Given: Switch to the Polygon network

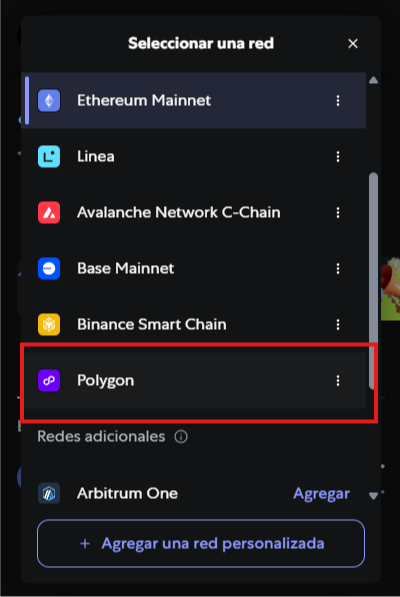Looking at the screenshot, I should pos(194,380).
